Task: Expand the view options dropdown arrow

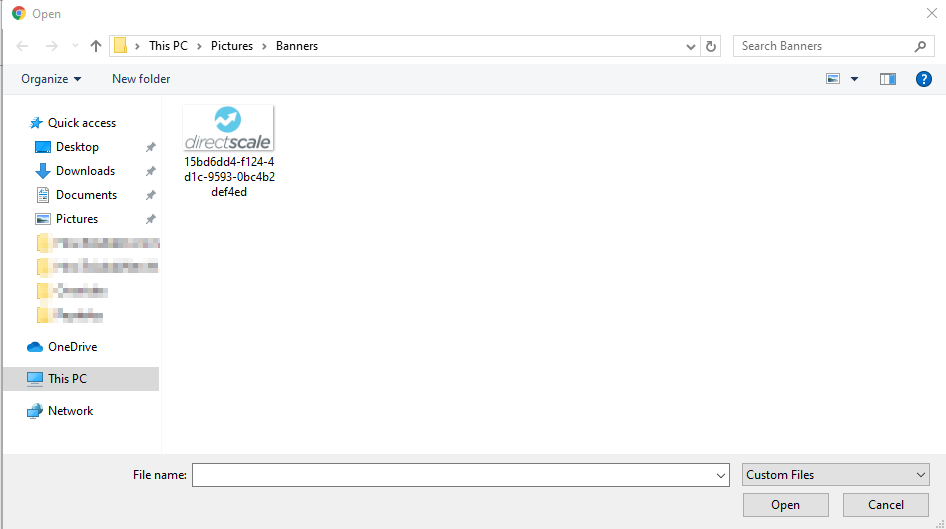Action: click(x=854, y=79)
